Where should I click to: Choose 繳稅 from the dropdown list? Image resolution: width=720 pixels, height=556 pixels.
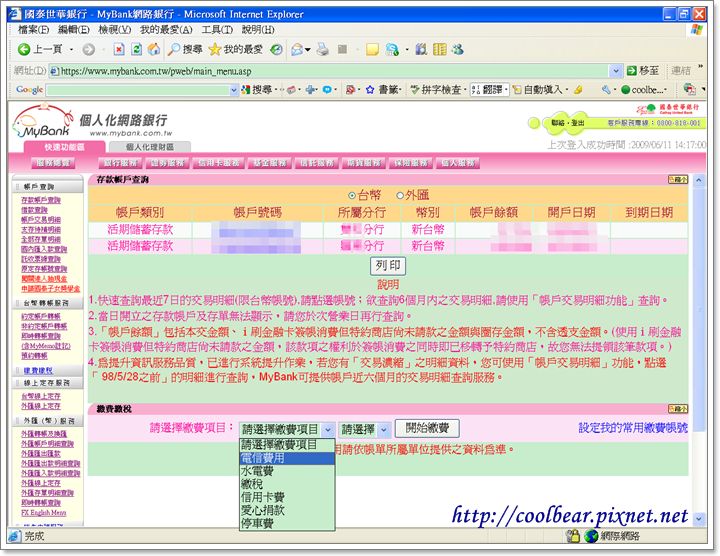click(x=287, y=483)
